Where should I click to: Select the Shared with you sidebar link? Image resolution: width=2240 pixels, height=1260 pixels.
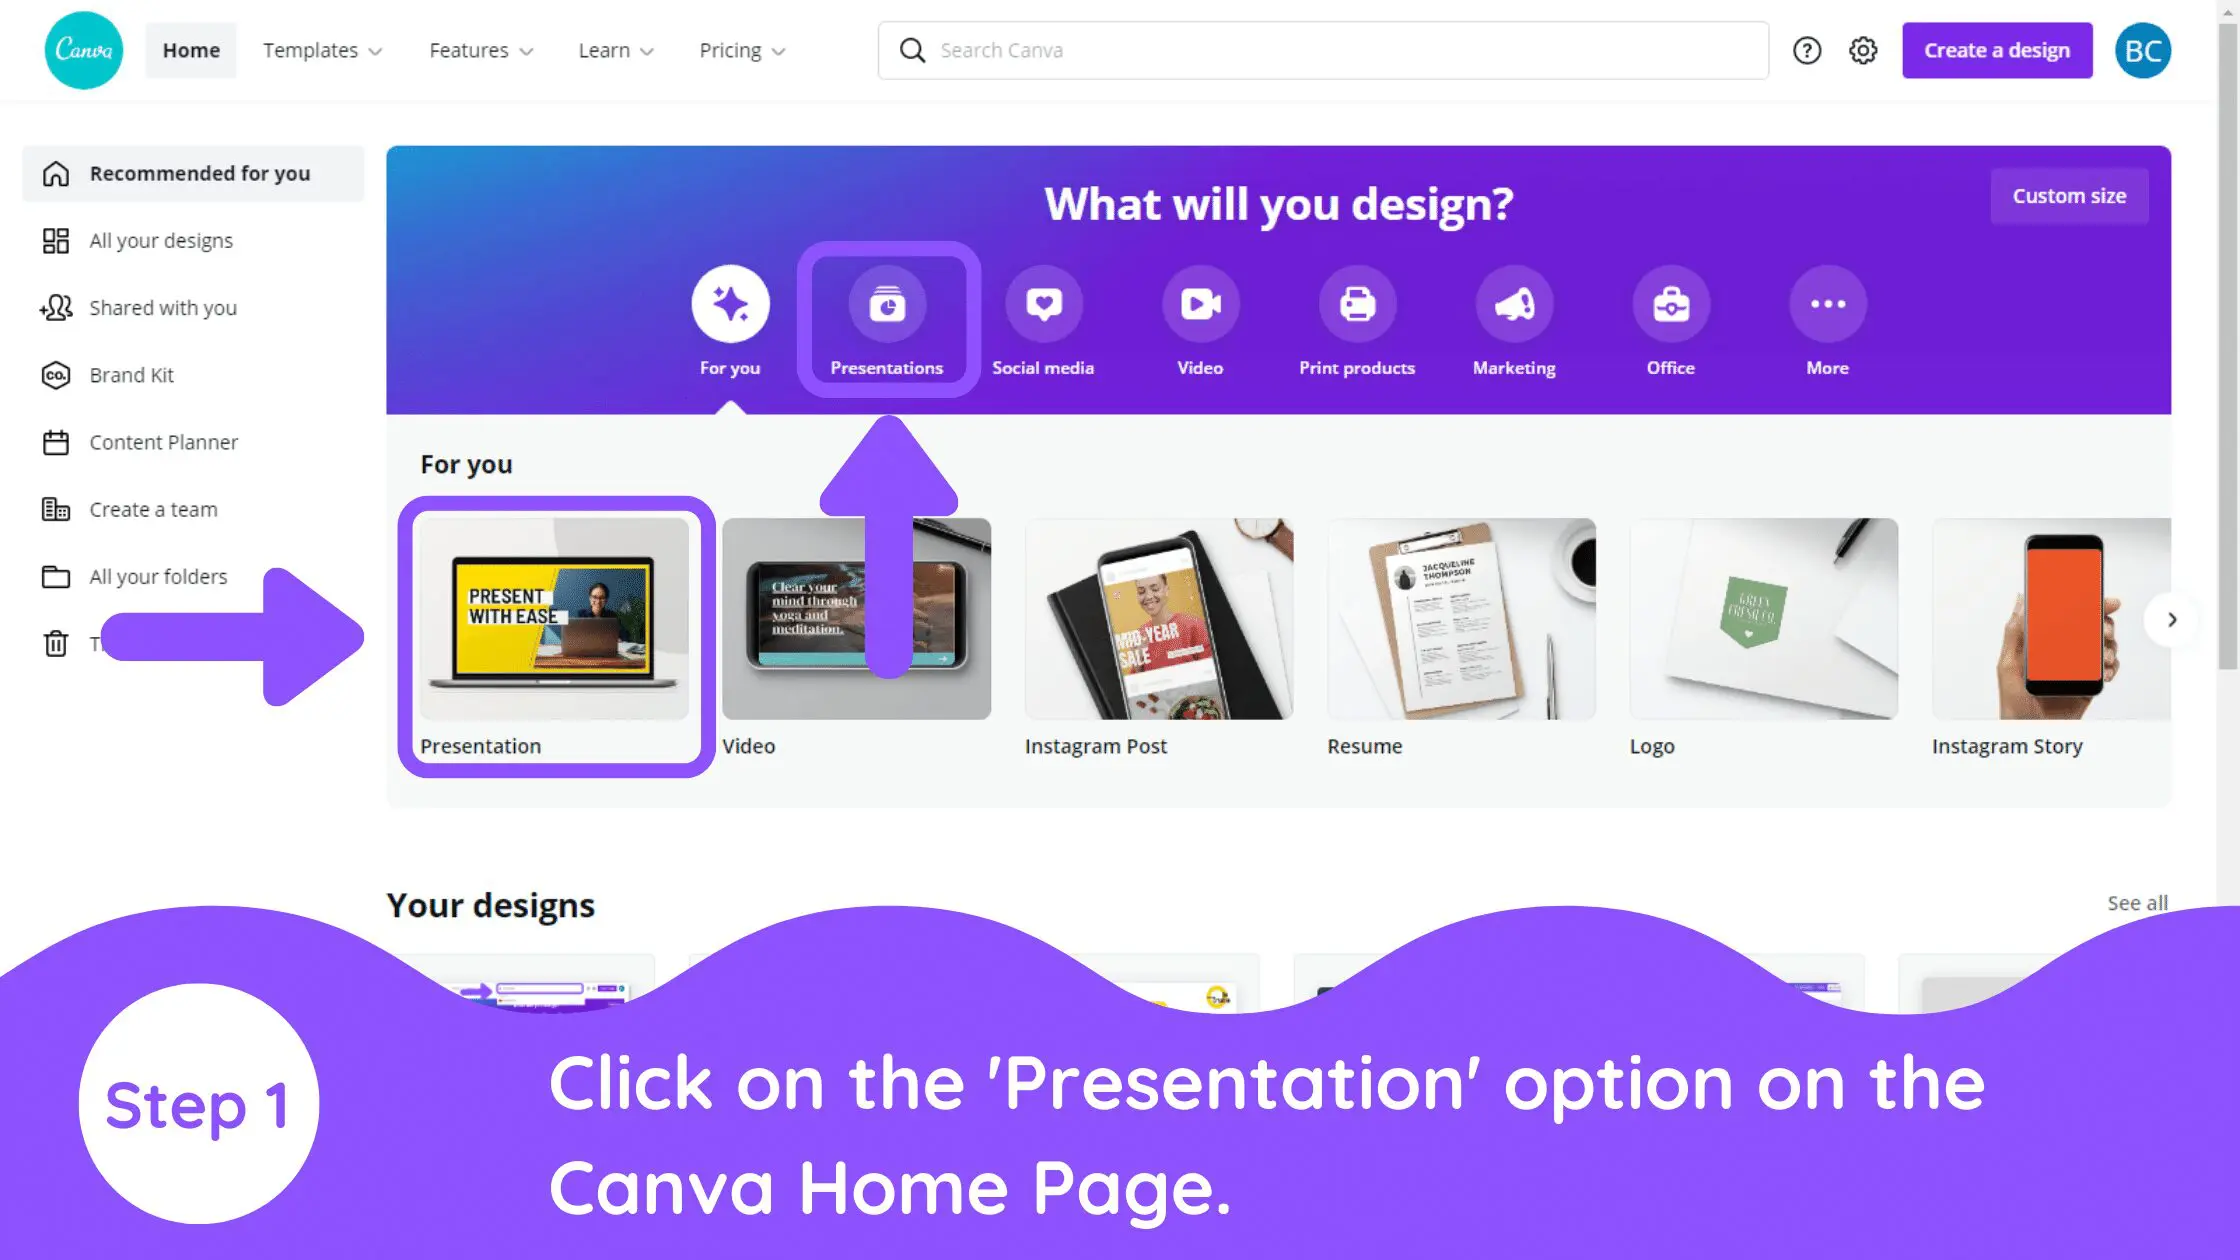click(163, 306)
